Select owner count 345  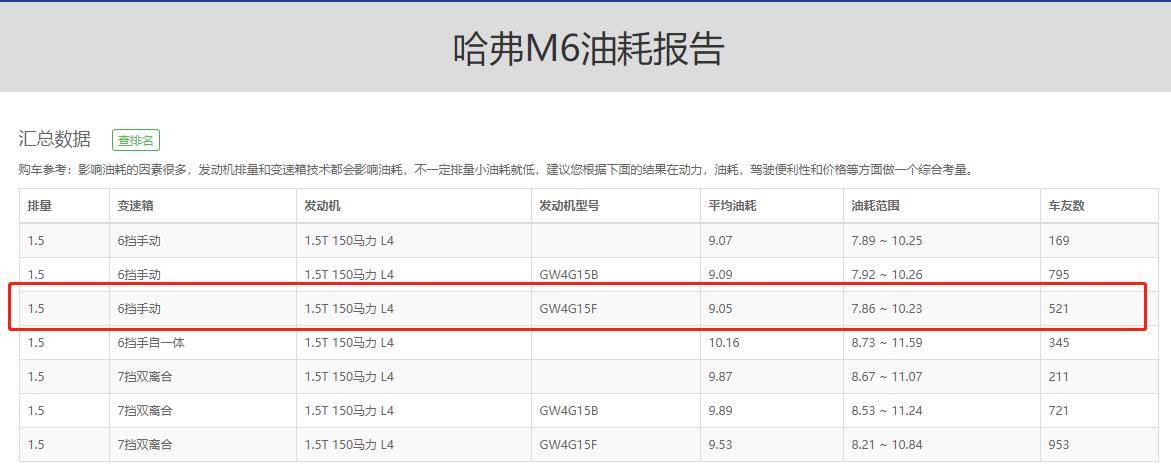click(x=1059, y=343)
